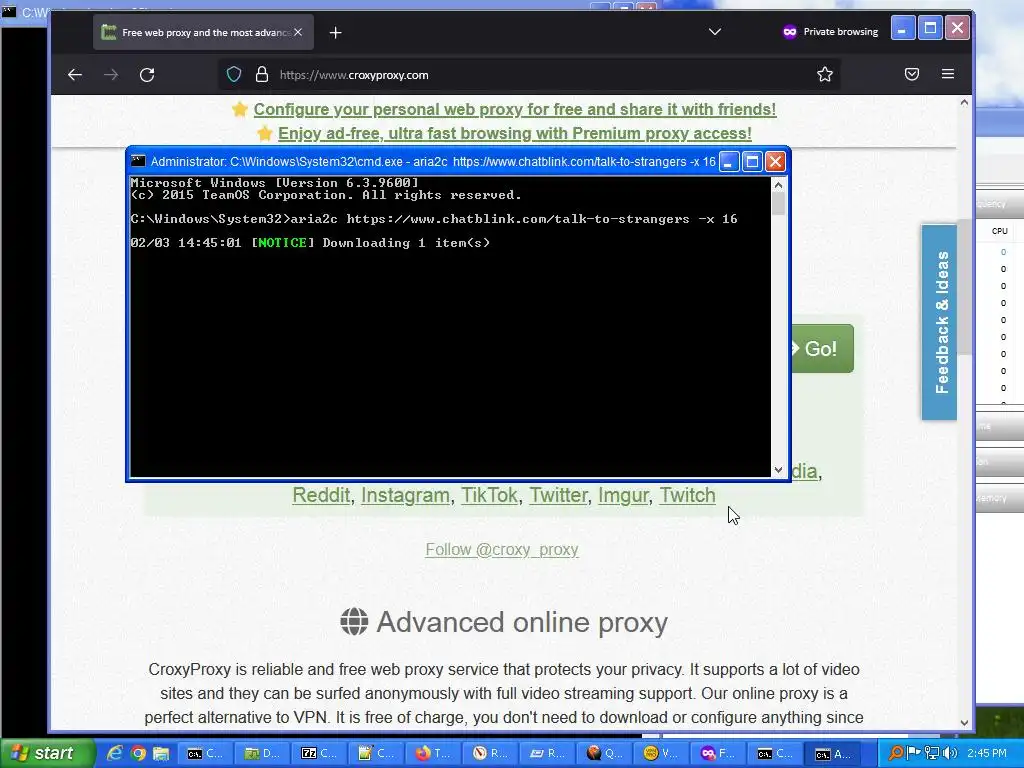Switch to the Notepad++ taskbar item
The height and width of the screenshot is (768, 1024).
click(x=376, y=753)
